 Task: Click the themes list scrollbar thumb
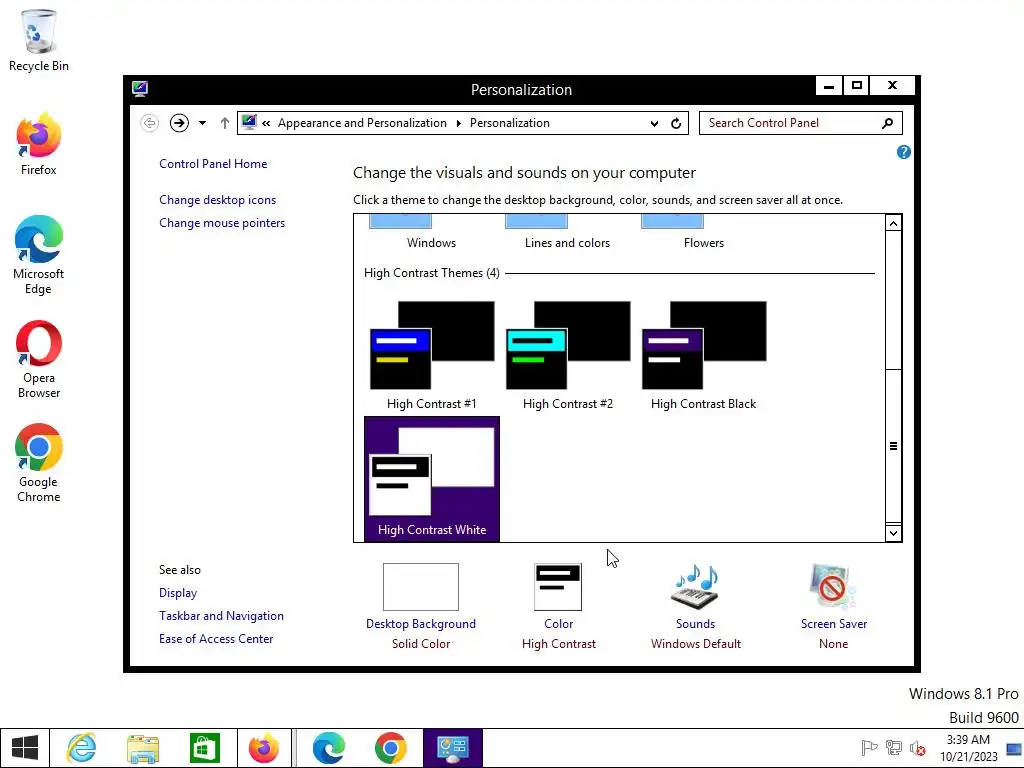point(893,446)
